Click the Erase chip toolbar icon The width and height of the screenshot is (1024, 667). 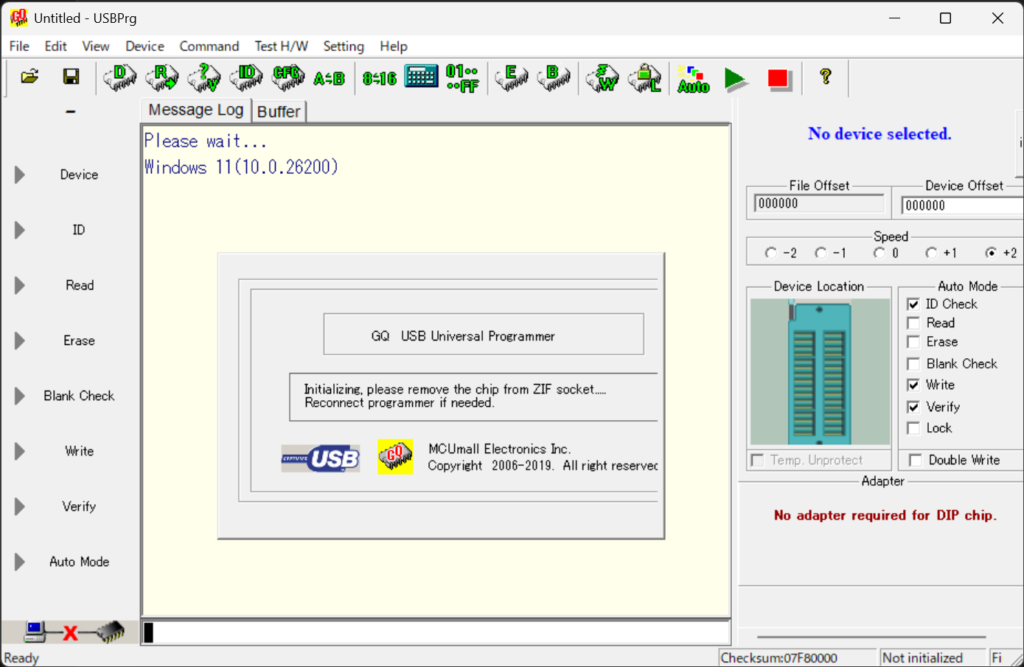tap(512, 77)
